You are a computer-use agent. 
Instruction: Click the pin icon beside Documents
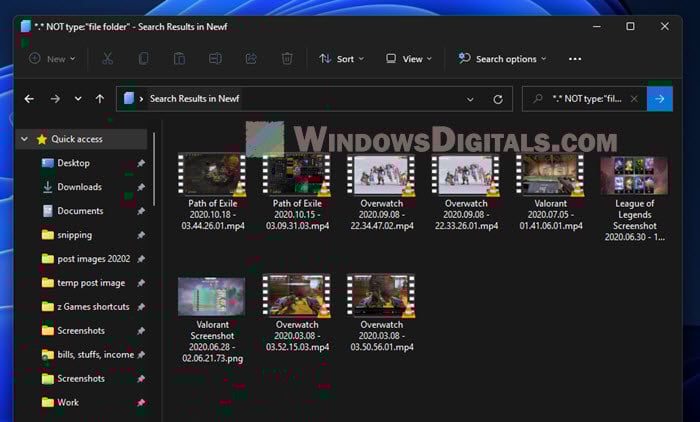(141, 211)
